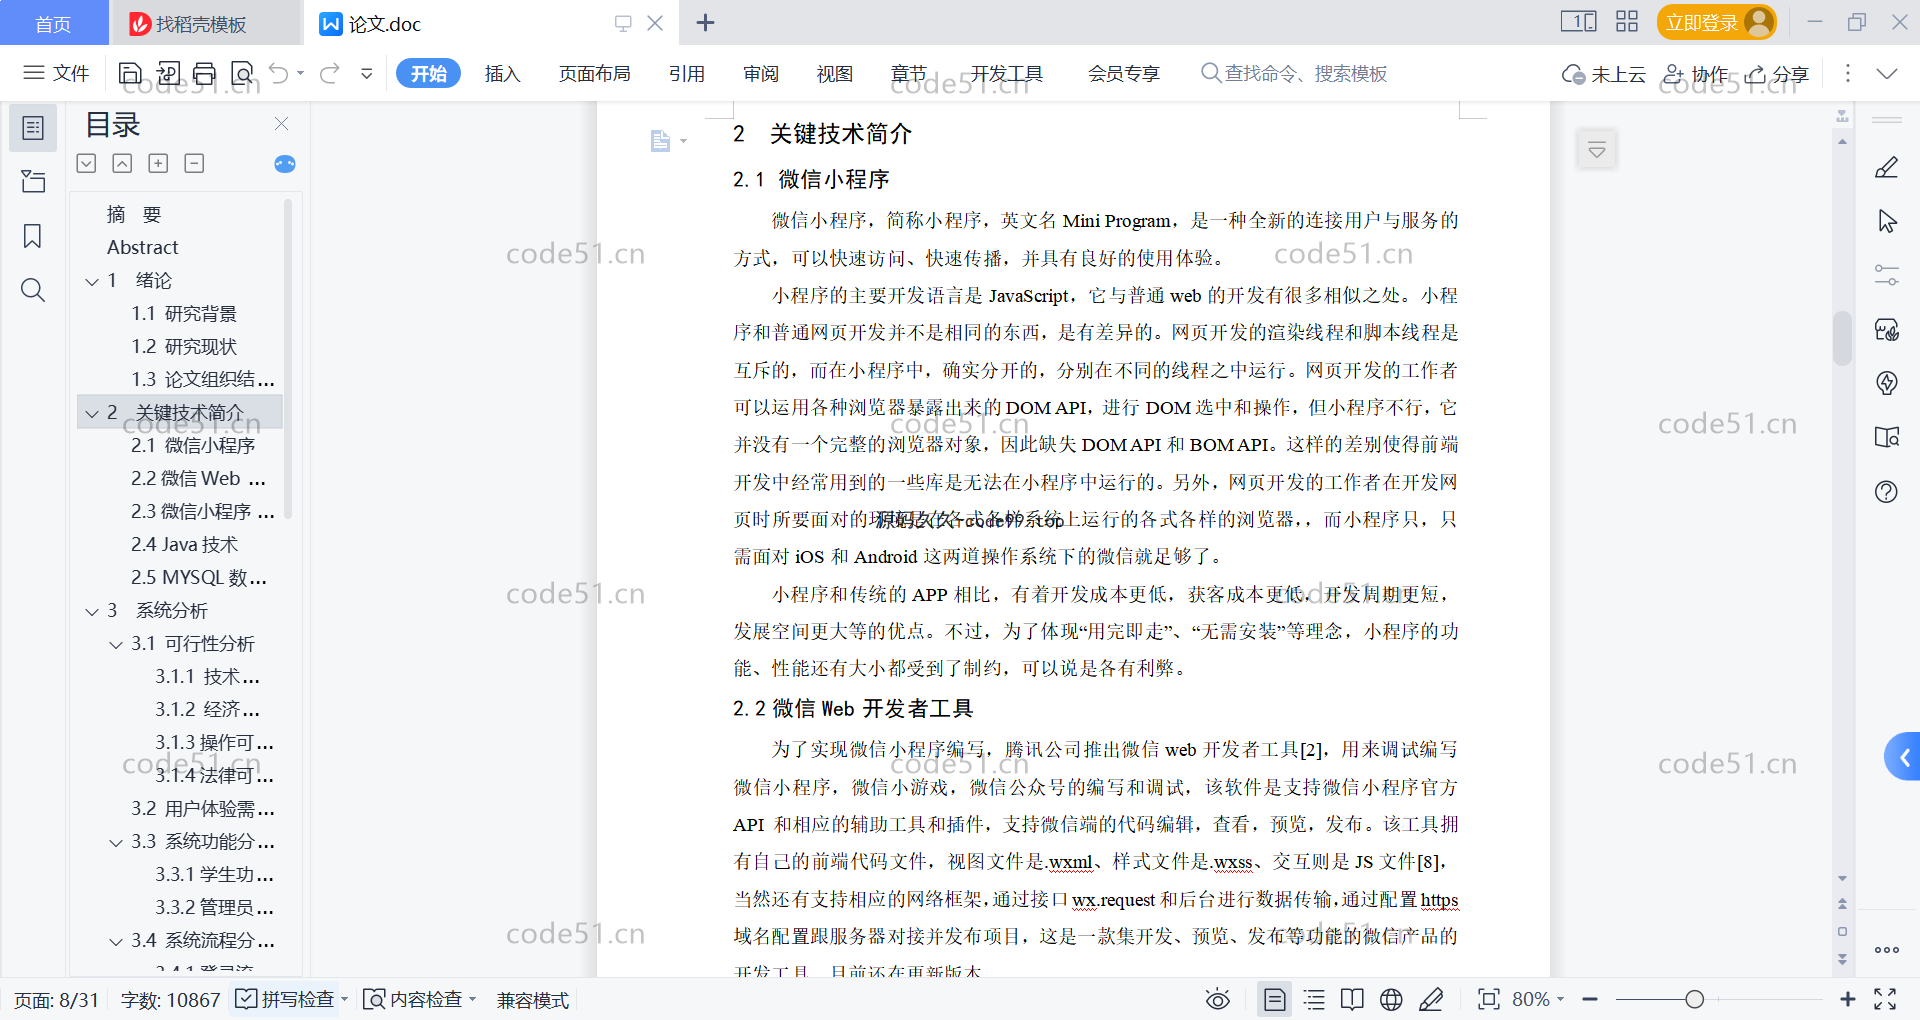Click the 立即登录 login button
The image size is (1920, 1020).
point(1716,22)
